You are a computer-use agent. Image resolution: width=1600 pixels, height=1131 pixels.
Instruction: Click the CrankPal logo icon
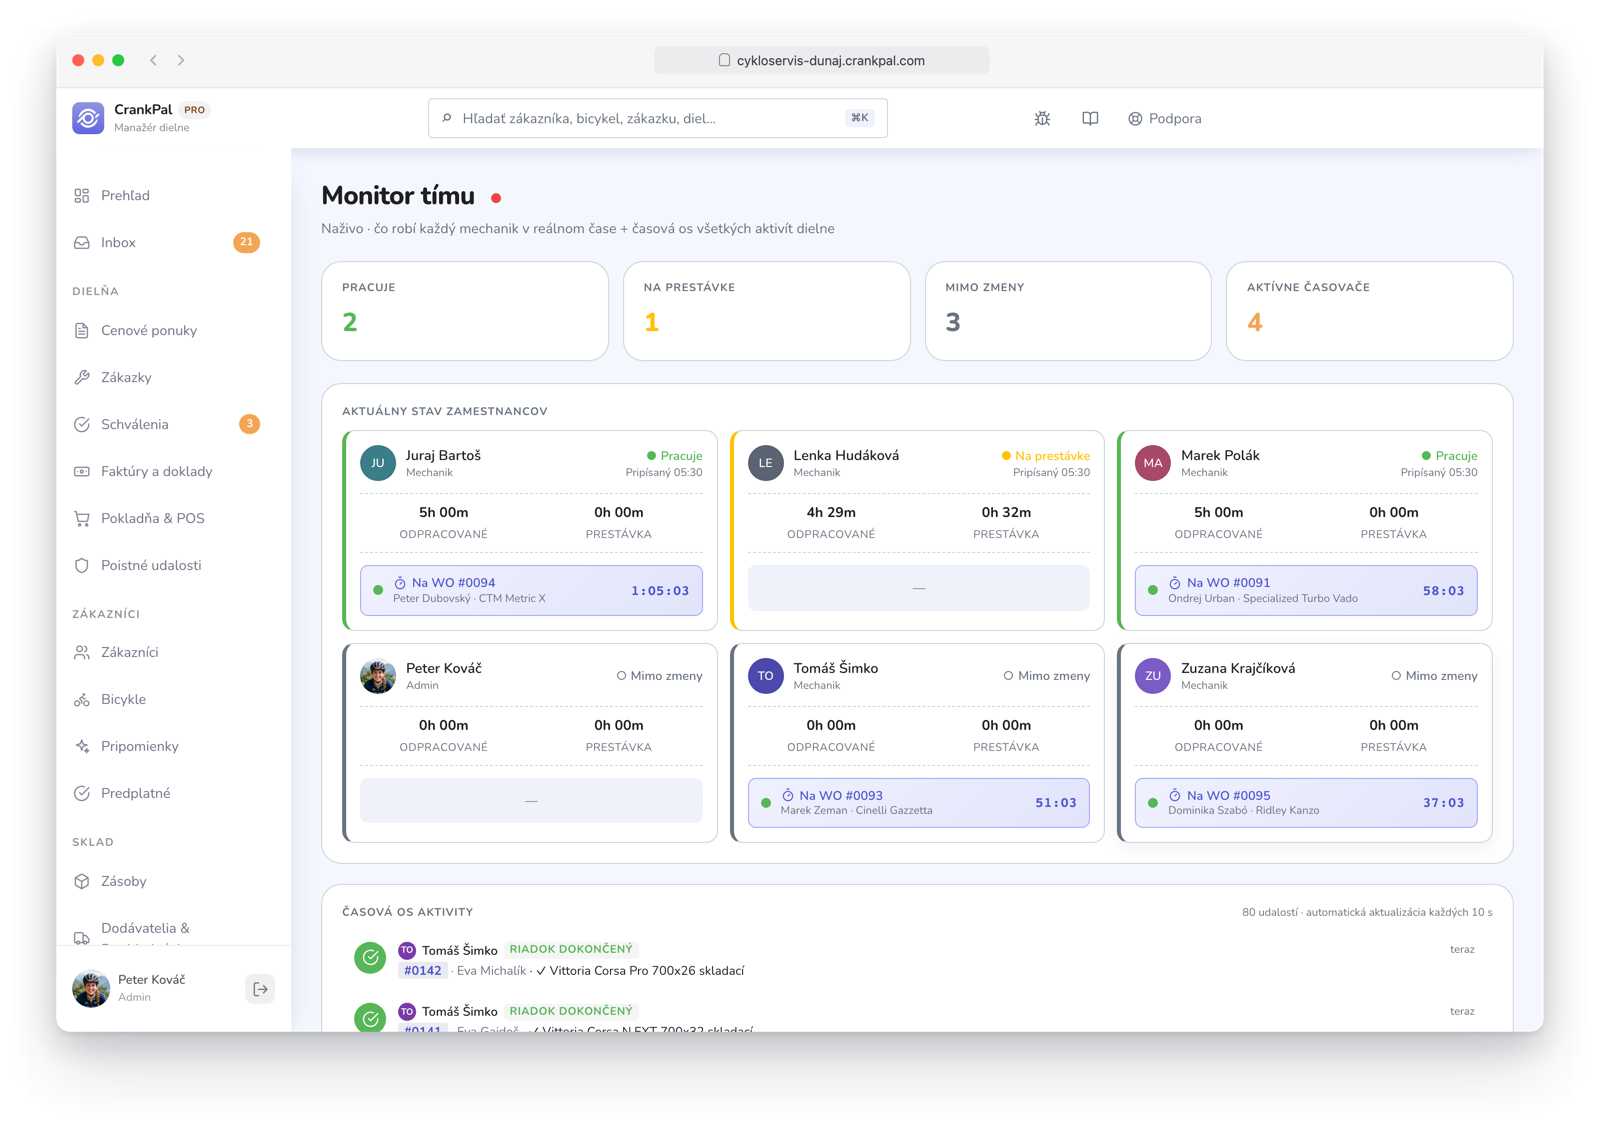click(x=88, y=118)
